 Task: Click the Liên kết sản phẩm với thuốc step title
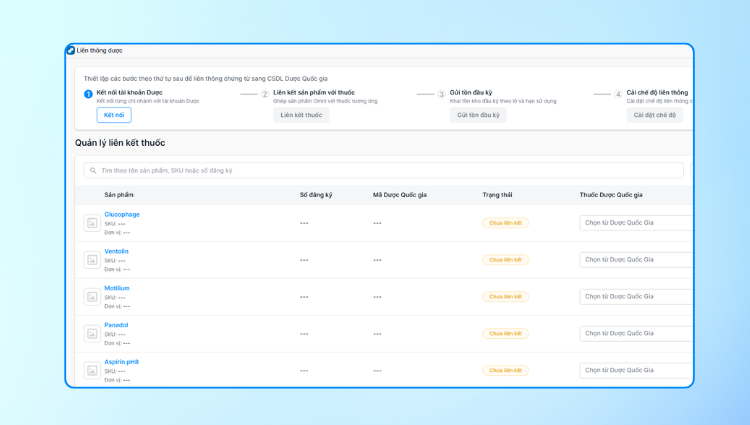314,93
